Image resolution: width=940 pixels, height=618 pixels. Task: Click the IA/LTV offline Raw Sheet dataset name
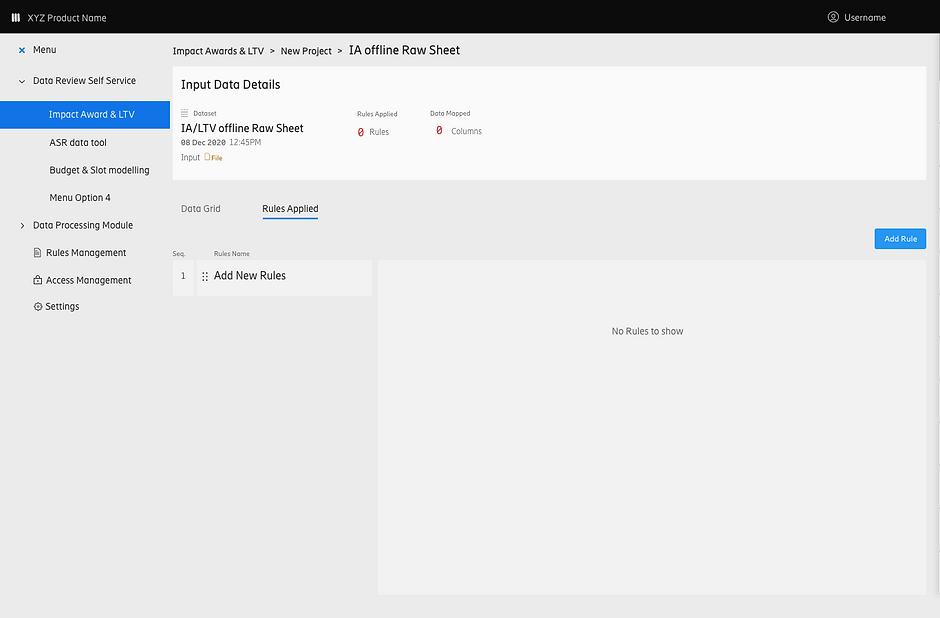[x=242, y=128]
